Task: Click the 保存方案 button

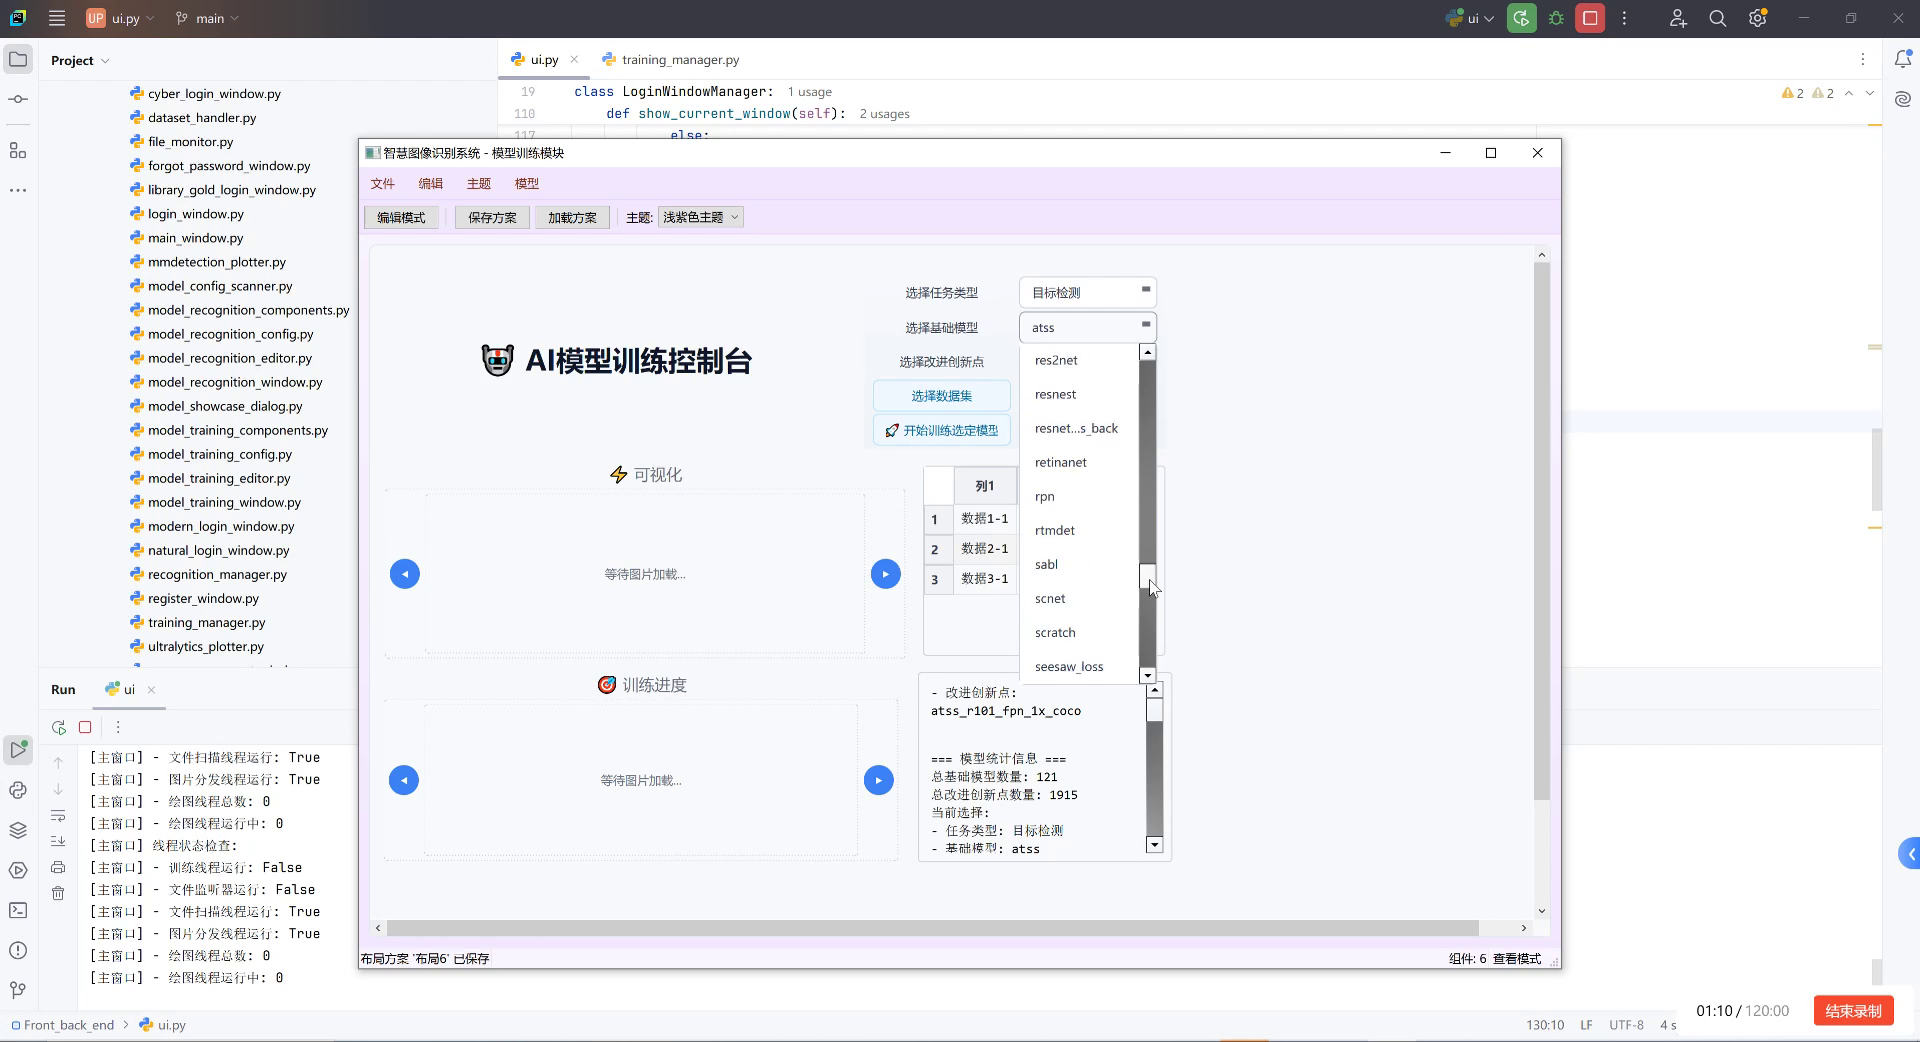Action: click(491, 217)
